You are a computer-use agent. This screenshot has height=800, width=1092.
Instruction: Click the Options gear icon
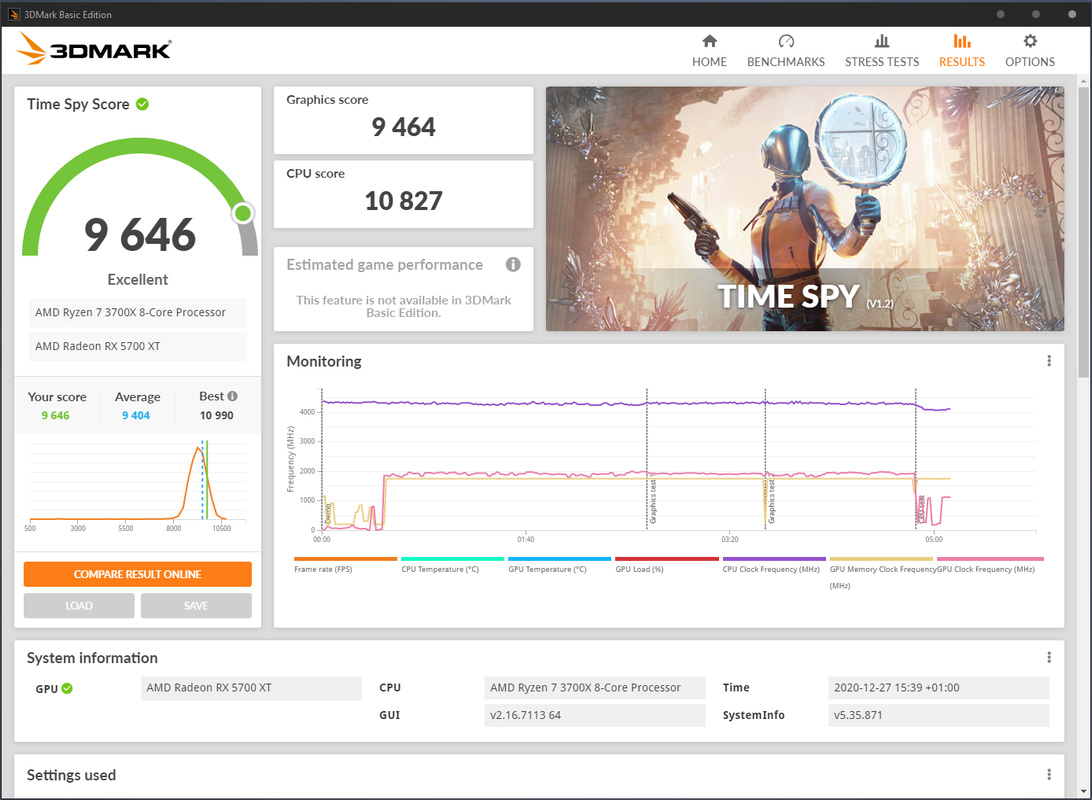pyautogui.click(x=1030, y=41)
